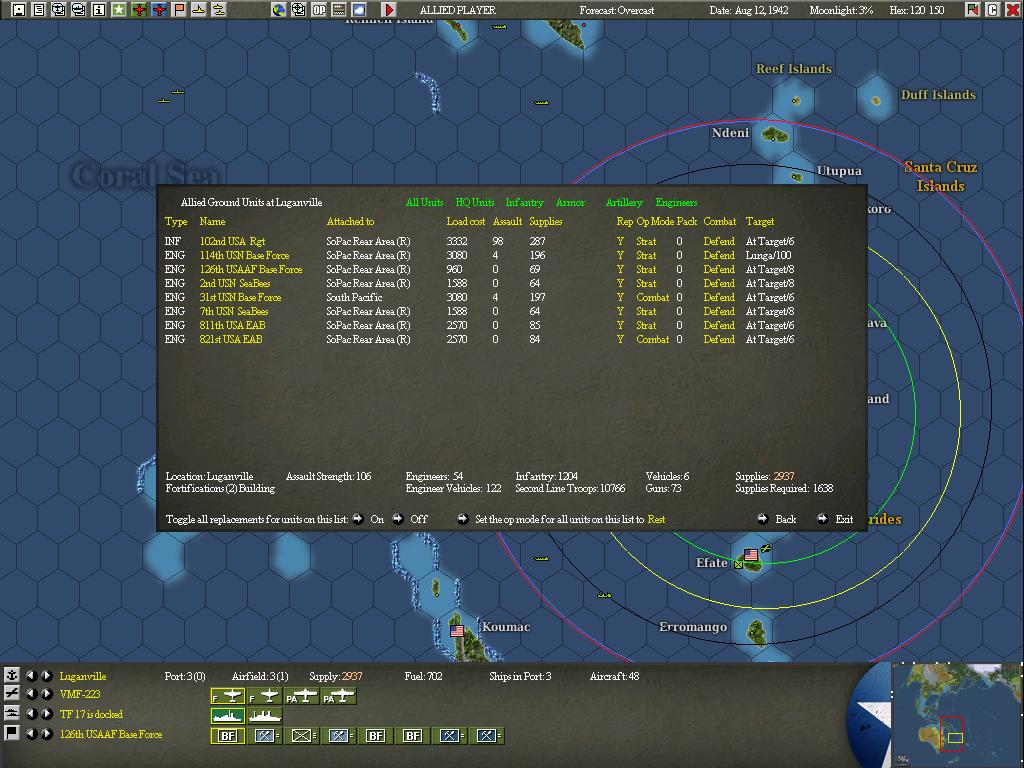This screenshot has width=1024, height=768.
Task: Select the first BF ground unit icon
Action: click(228, 735)
